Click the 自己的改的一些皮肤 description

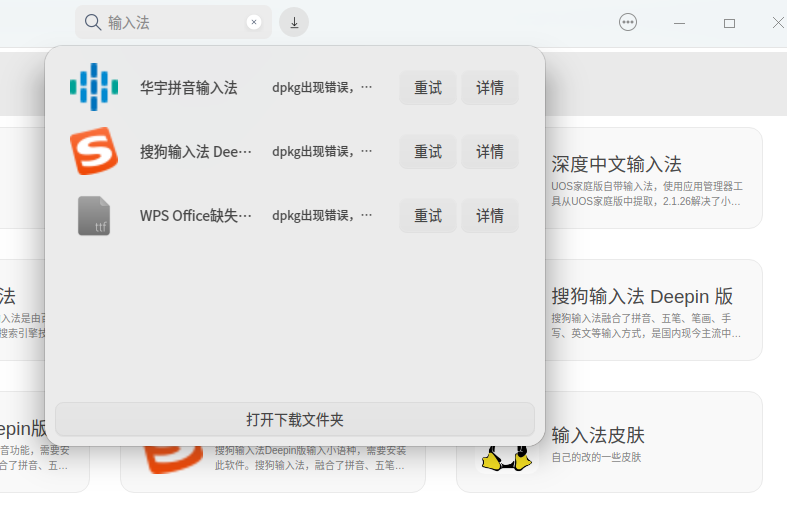pyautogui.click(x=596, y=457)
